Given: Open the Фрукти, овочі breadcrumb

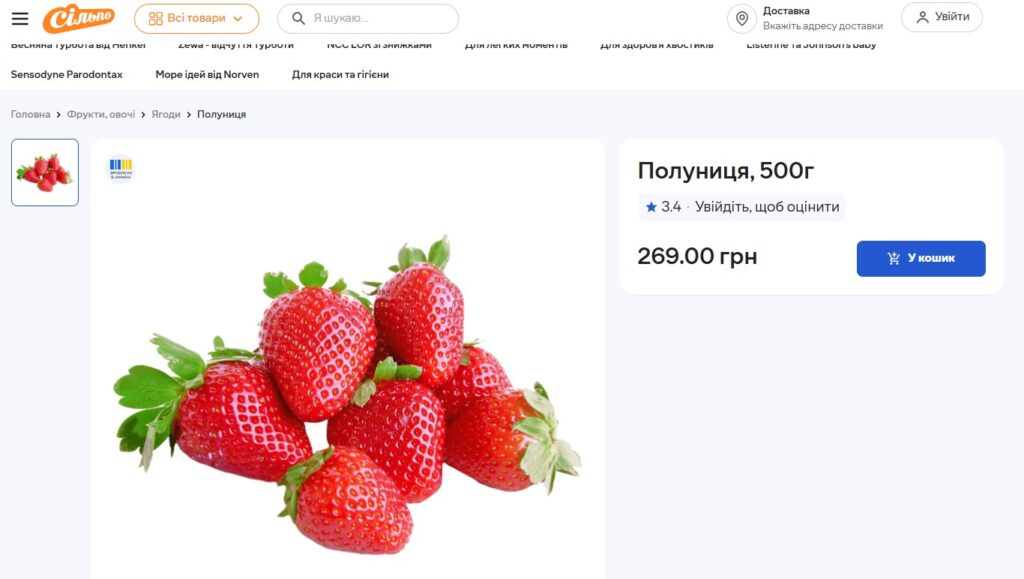Looking at the screenshot, I should click(101, 114).
